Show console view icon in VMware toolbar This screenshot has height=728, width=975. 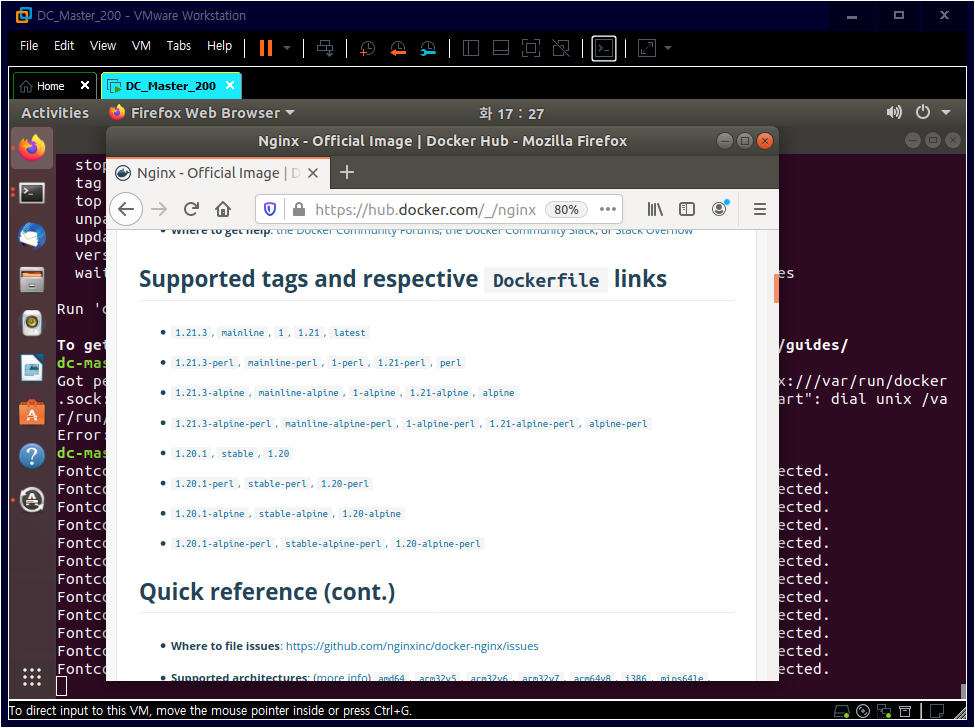[x=604, y=48]
